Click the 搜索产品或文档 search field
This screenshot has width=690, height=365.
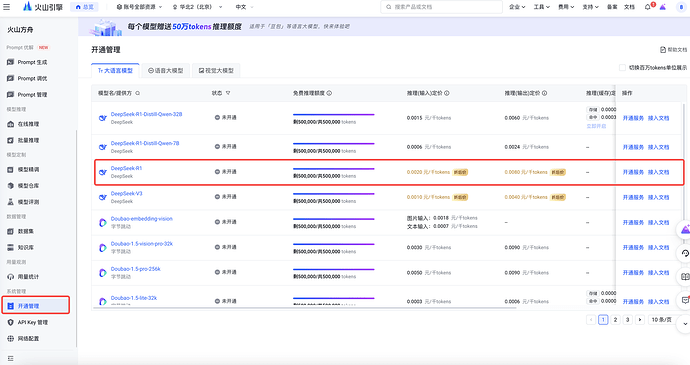point(441,7)
